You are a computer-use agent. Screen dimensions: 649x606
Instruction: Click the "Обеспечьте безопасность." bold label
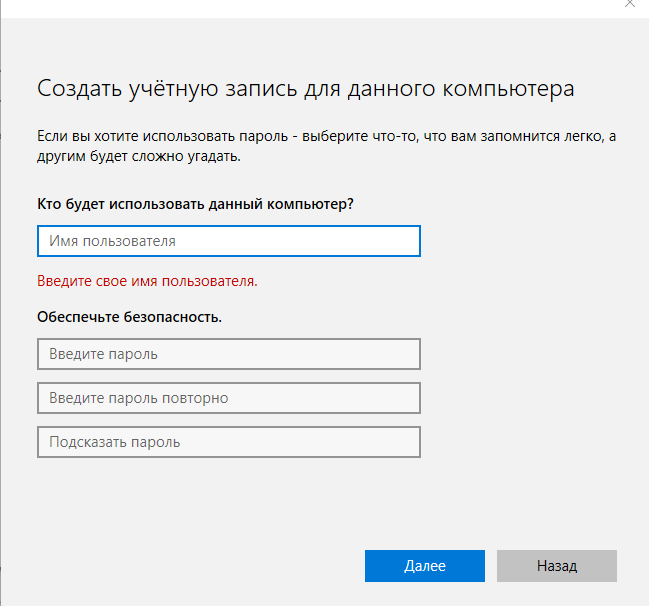[x=129, y=317]
